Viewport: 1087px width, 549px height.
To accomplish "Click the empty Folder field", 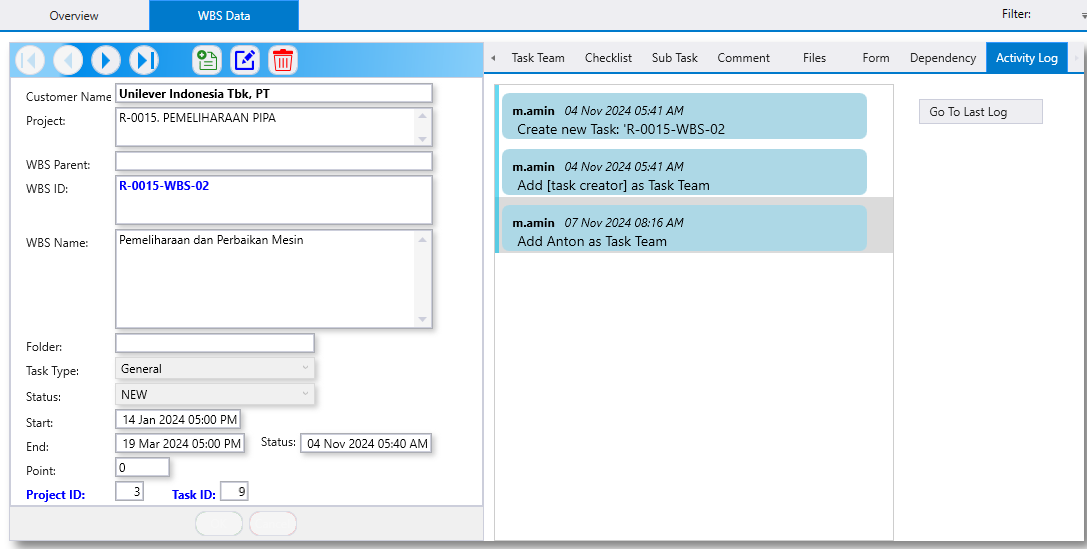I will (x=215, y=343).
